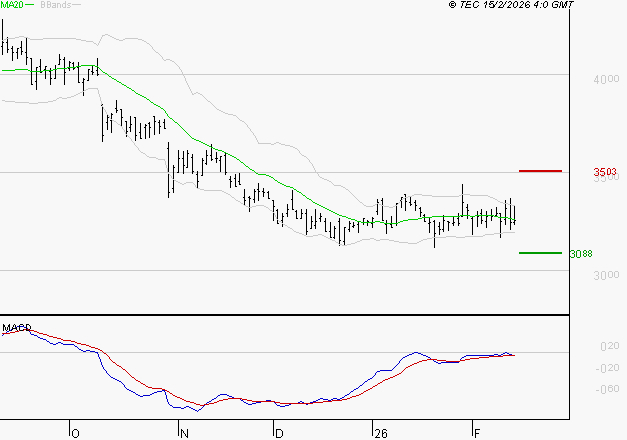Click the N month marker on time axis
The image size is (627, 440).
(x=184, y=433)
